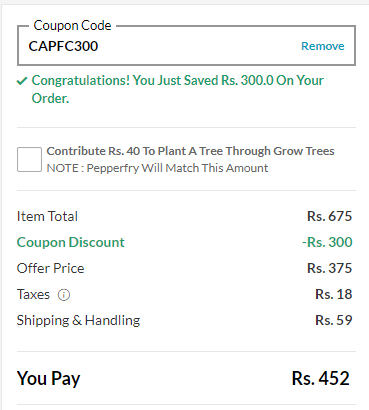Click the Rs. 675 item total amount
Image resolution: width=369 pixels, height=410 pixels.
point(329,216)
